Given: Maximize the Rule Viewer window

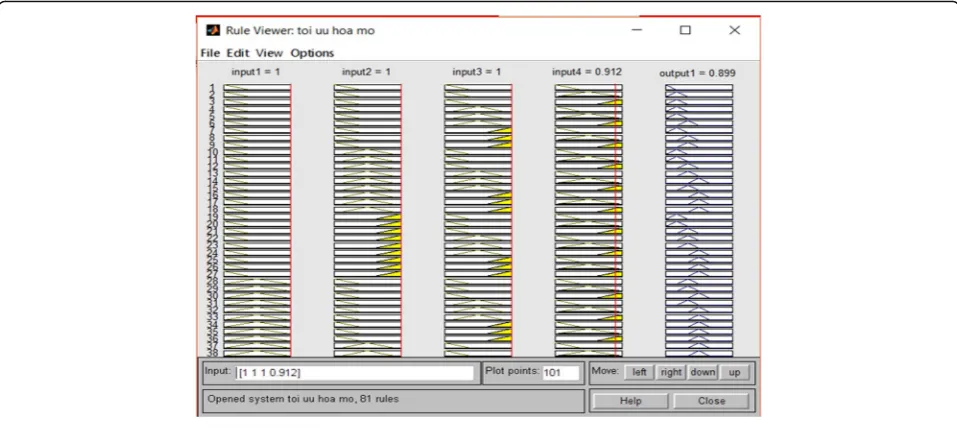Looking at the screenshot, I should click(x=685, y=30).
